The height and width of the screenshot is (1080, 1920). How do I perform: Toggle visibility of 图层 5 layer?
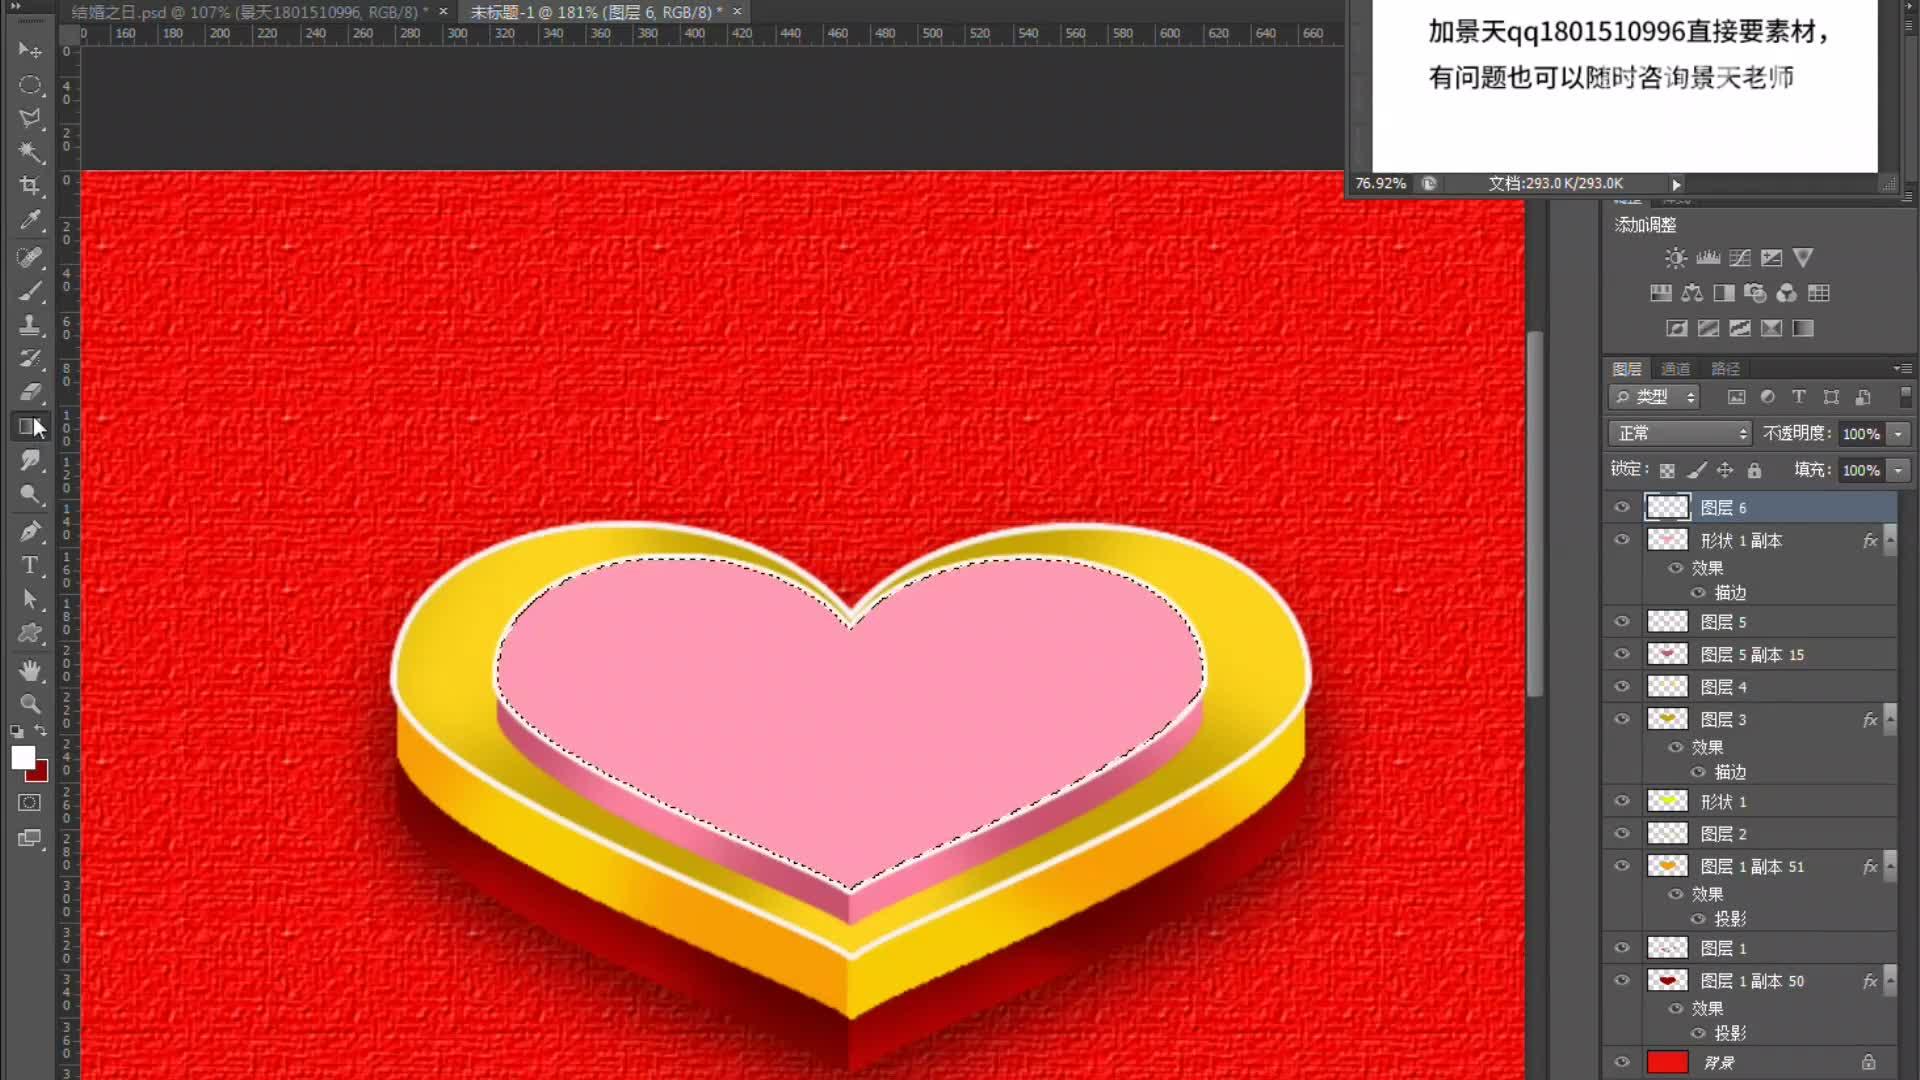click(x=1622, y=622)
